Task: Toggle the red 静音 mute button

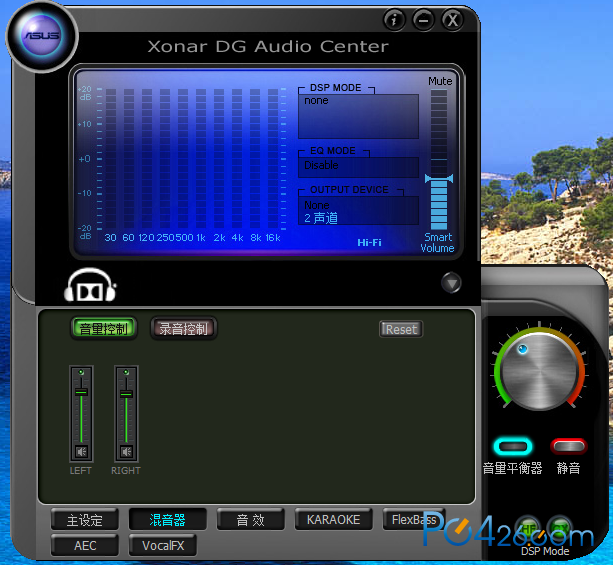Action: (568, 446)
